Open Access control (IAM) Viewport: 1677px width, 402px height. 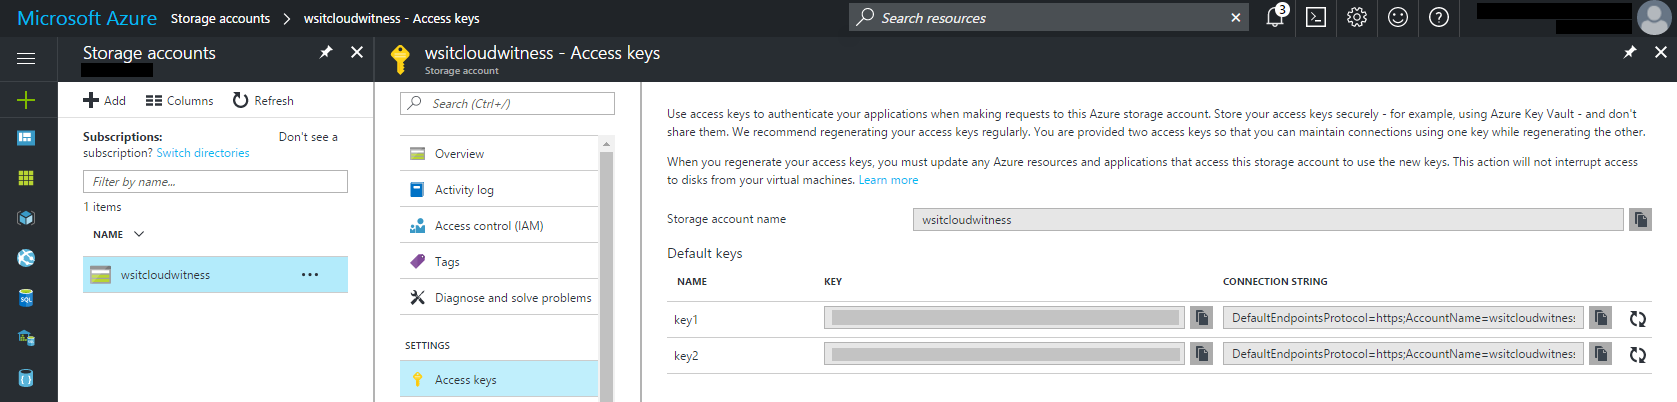pos(499,225)
